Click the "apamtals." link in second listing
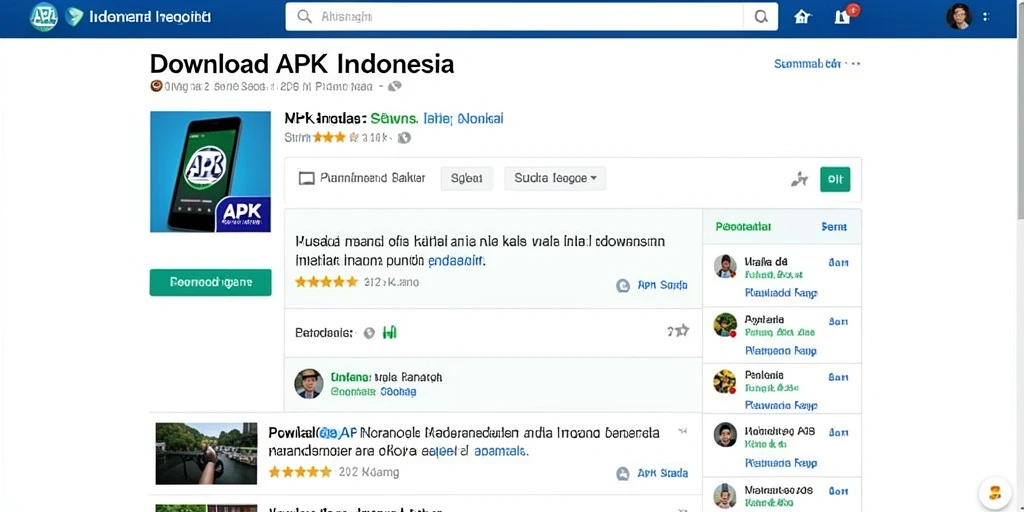 coord(501,451)
